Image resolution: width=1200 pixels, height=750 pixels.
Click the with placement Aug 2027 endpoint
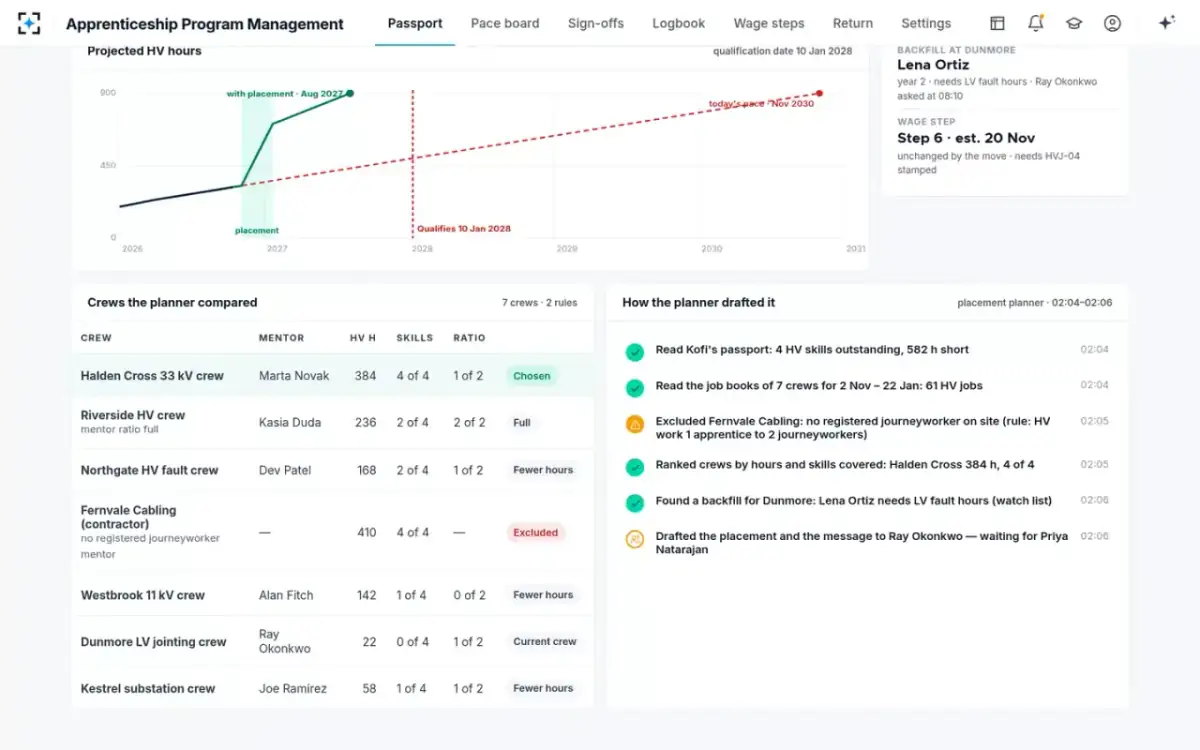coord(349,93)
